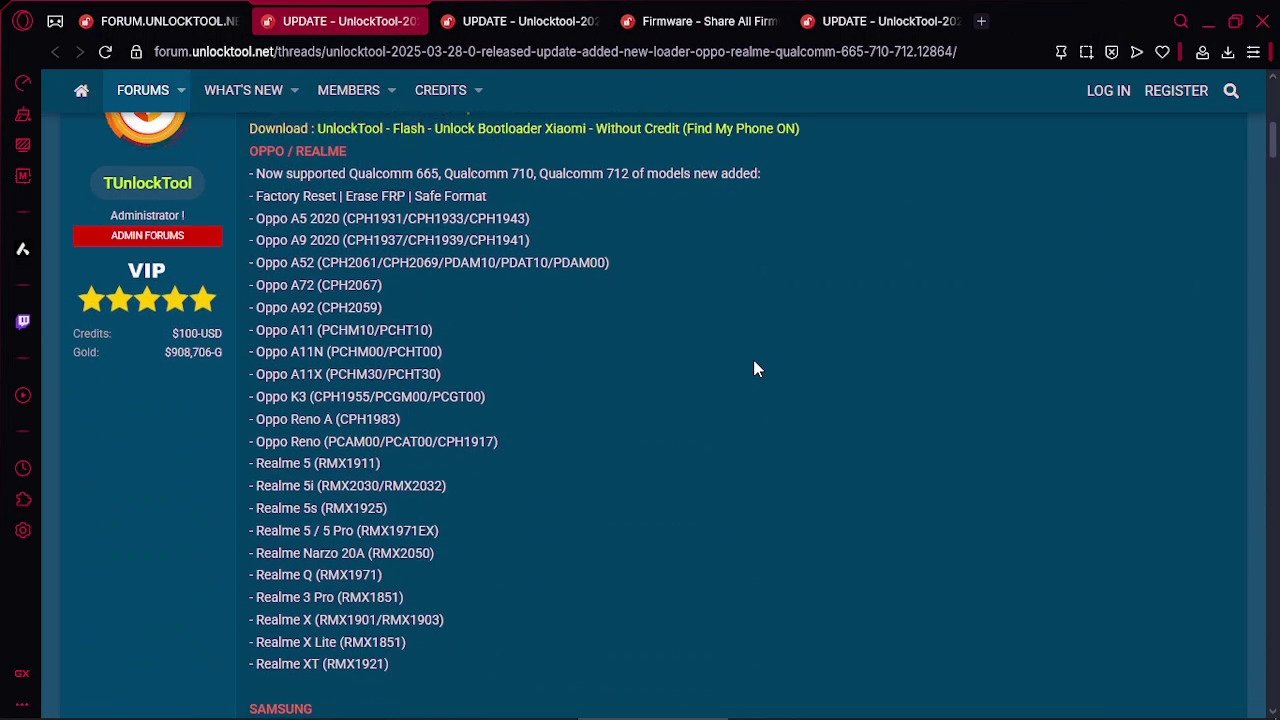Search open tabs with the magnifier icon
The image size is (1280, 720).
pyautogui.click(x=1181, y=21)
